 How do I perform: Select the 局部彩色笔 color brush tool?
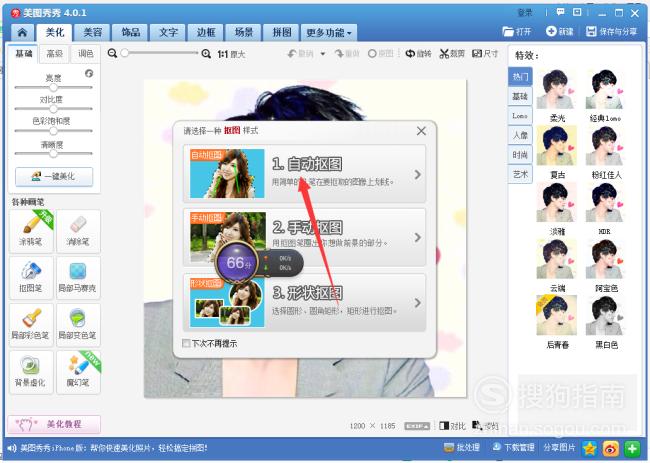click(x=31, y=325)
